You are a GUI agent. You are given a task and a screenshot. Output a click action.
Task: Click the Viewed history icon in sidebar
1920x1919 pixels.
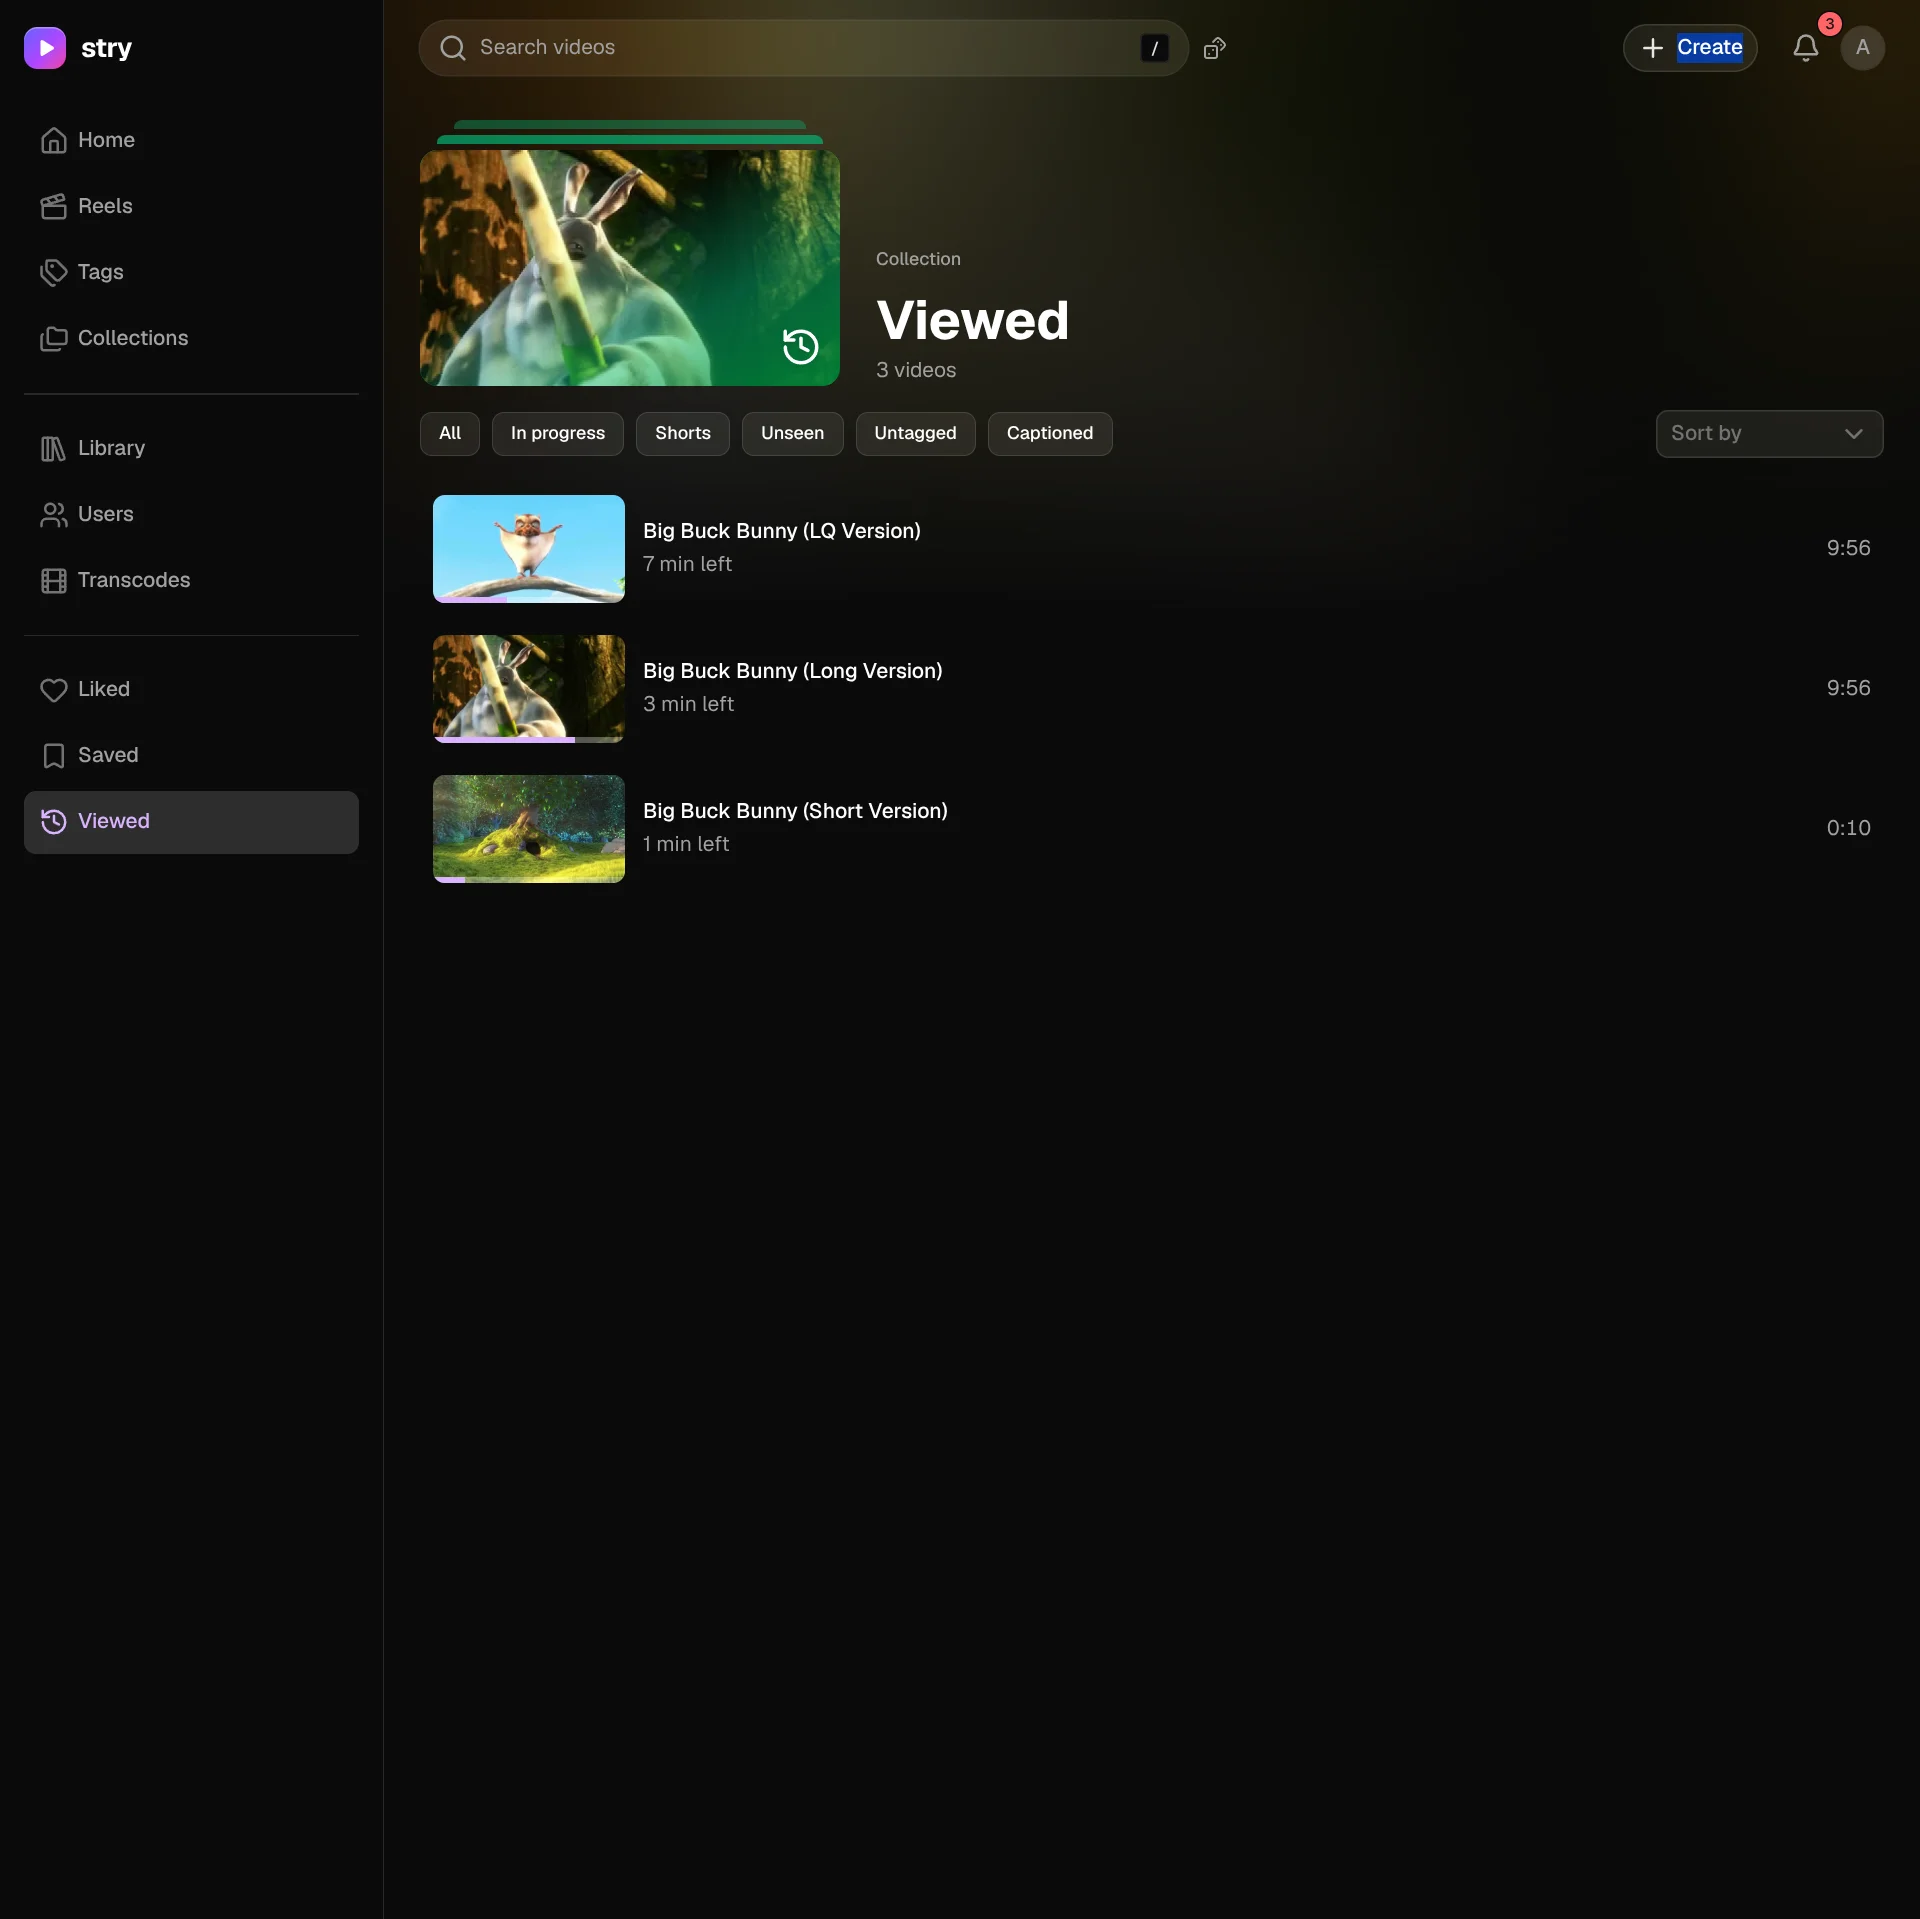[x=53, y=822]
